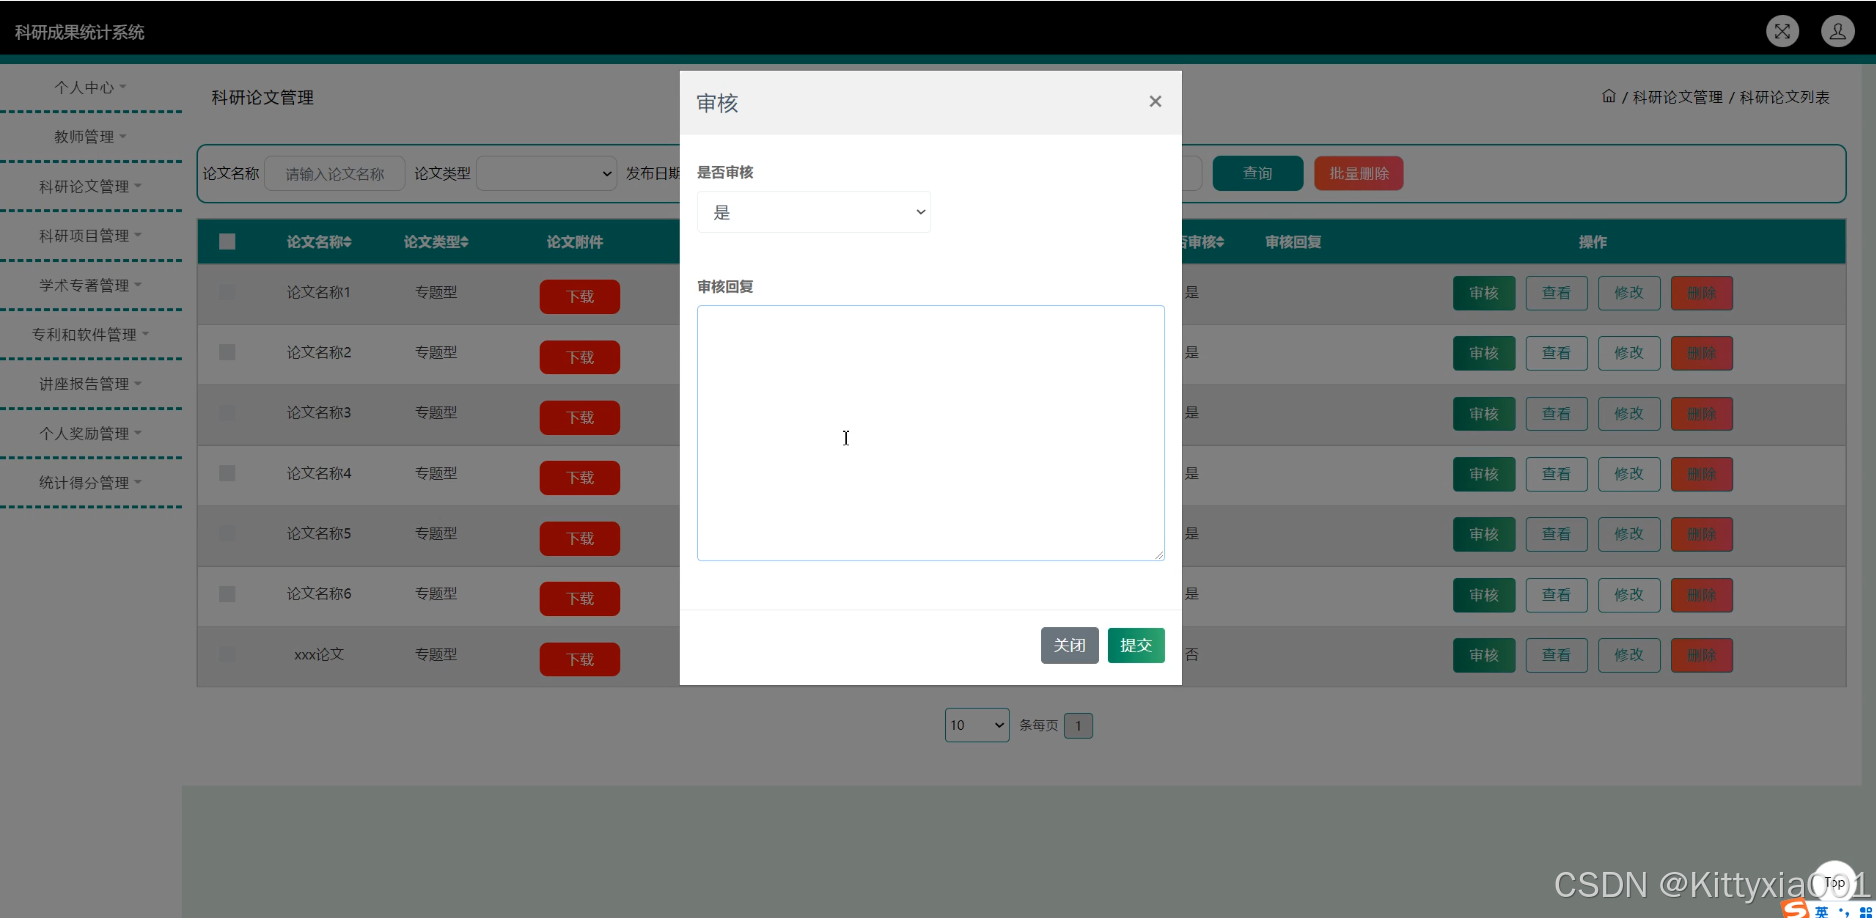Screen dimensions: 1876x918
Task: Check the checkbox for xxx论文 row
Action: point(227,654)
